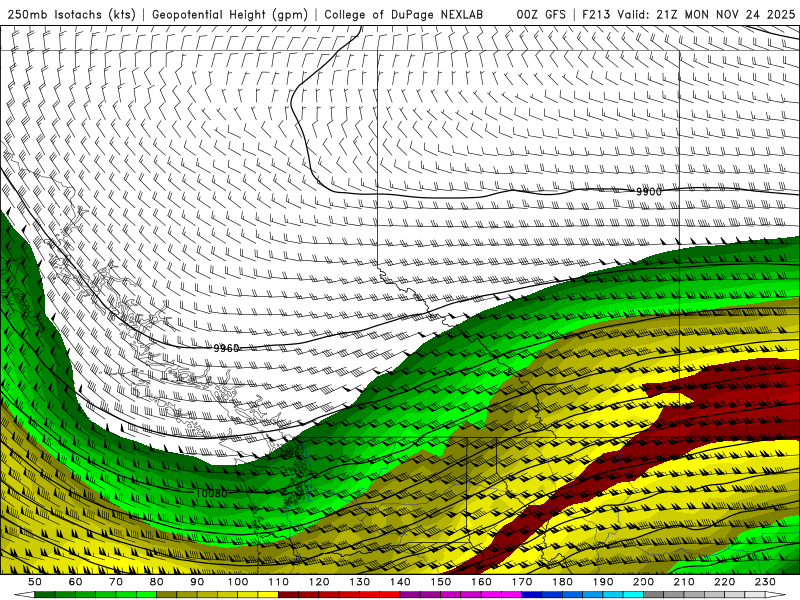Click the 220 value on the color scale

tap(724, 582)
